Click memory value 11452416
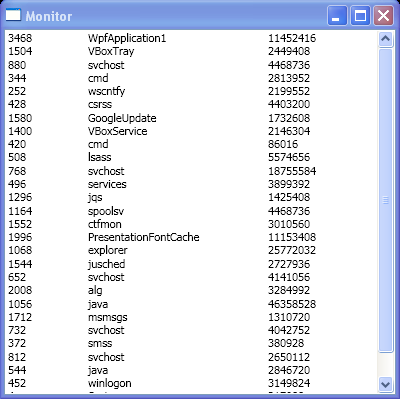The image size is (400, 399). coord(292,38)
